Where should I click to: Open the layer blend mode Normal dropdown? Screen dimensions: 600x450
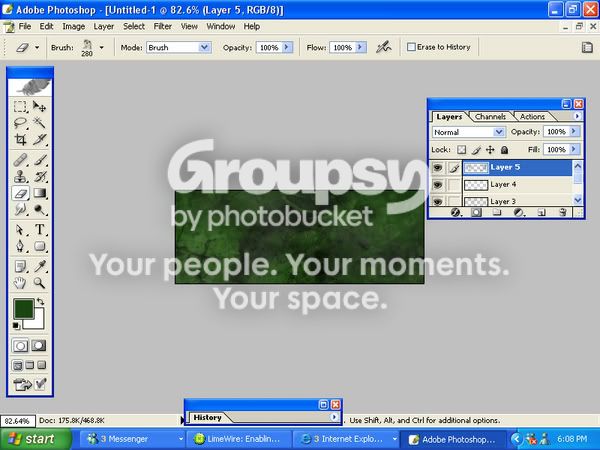click(499, 132)
